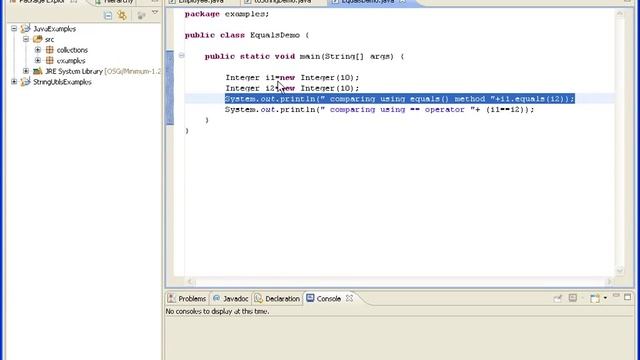Click the main method declaration line
Image resolution: width=640 pixels, height=360 pixels.
click(x=304, y=56)
